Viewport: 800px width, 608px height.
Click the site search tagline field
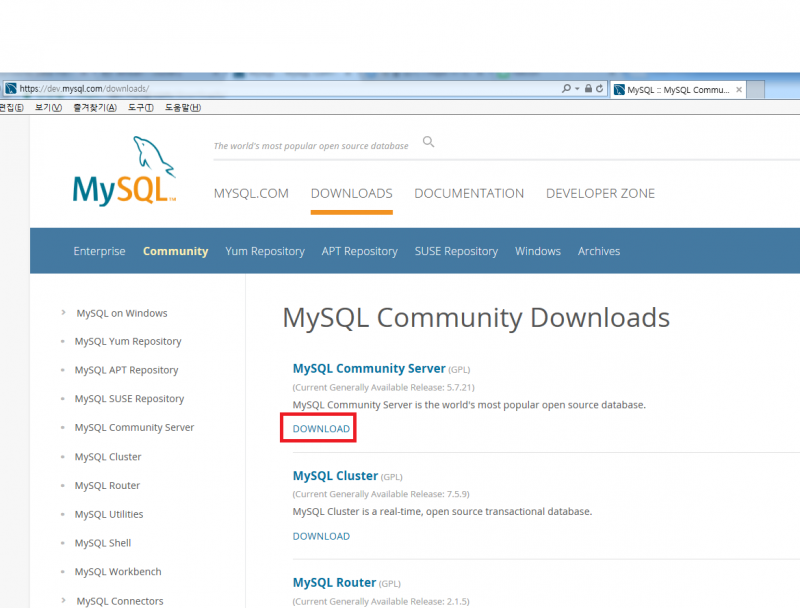[x=311, y=146]
